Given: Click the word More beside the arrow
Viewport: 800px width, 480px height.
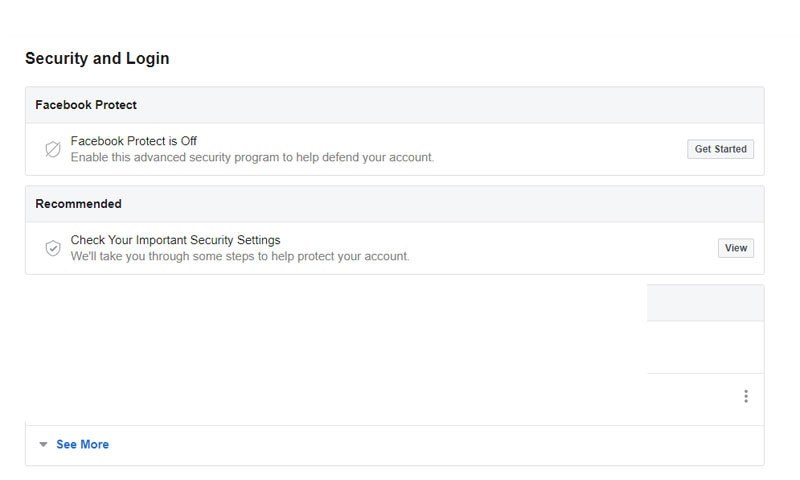Looking at the screenshot, I should pos(94,444).
